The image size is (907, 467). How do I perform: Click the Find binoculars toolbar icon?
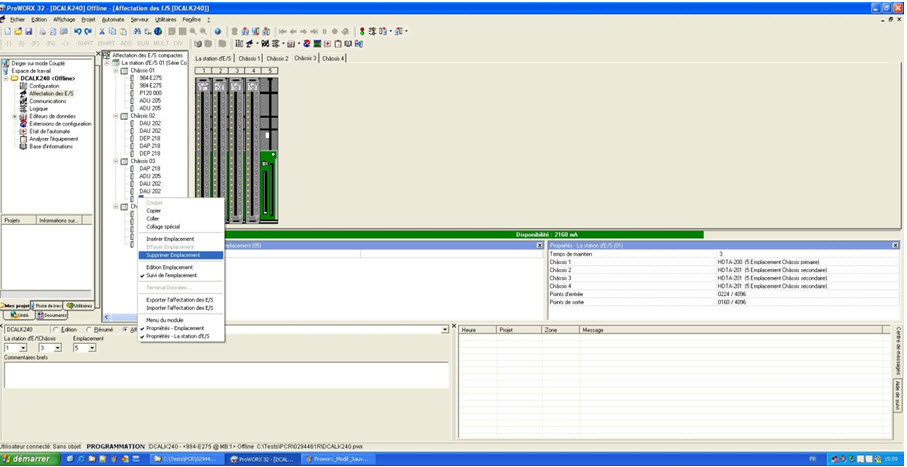click(x=138, y=31)
